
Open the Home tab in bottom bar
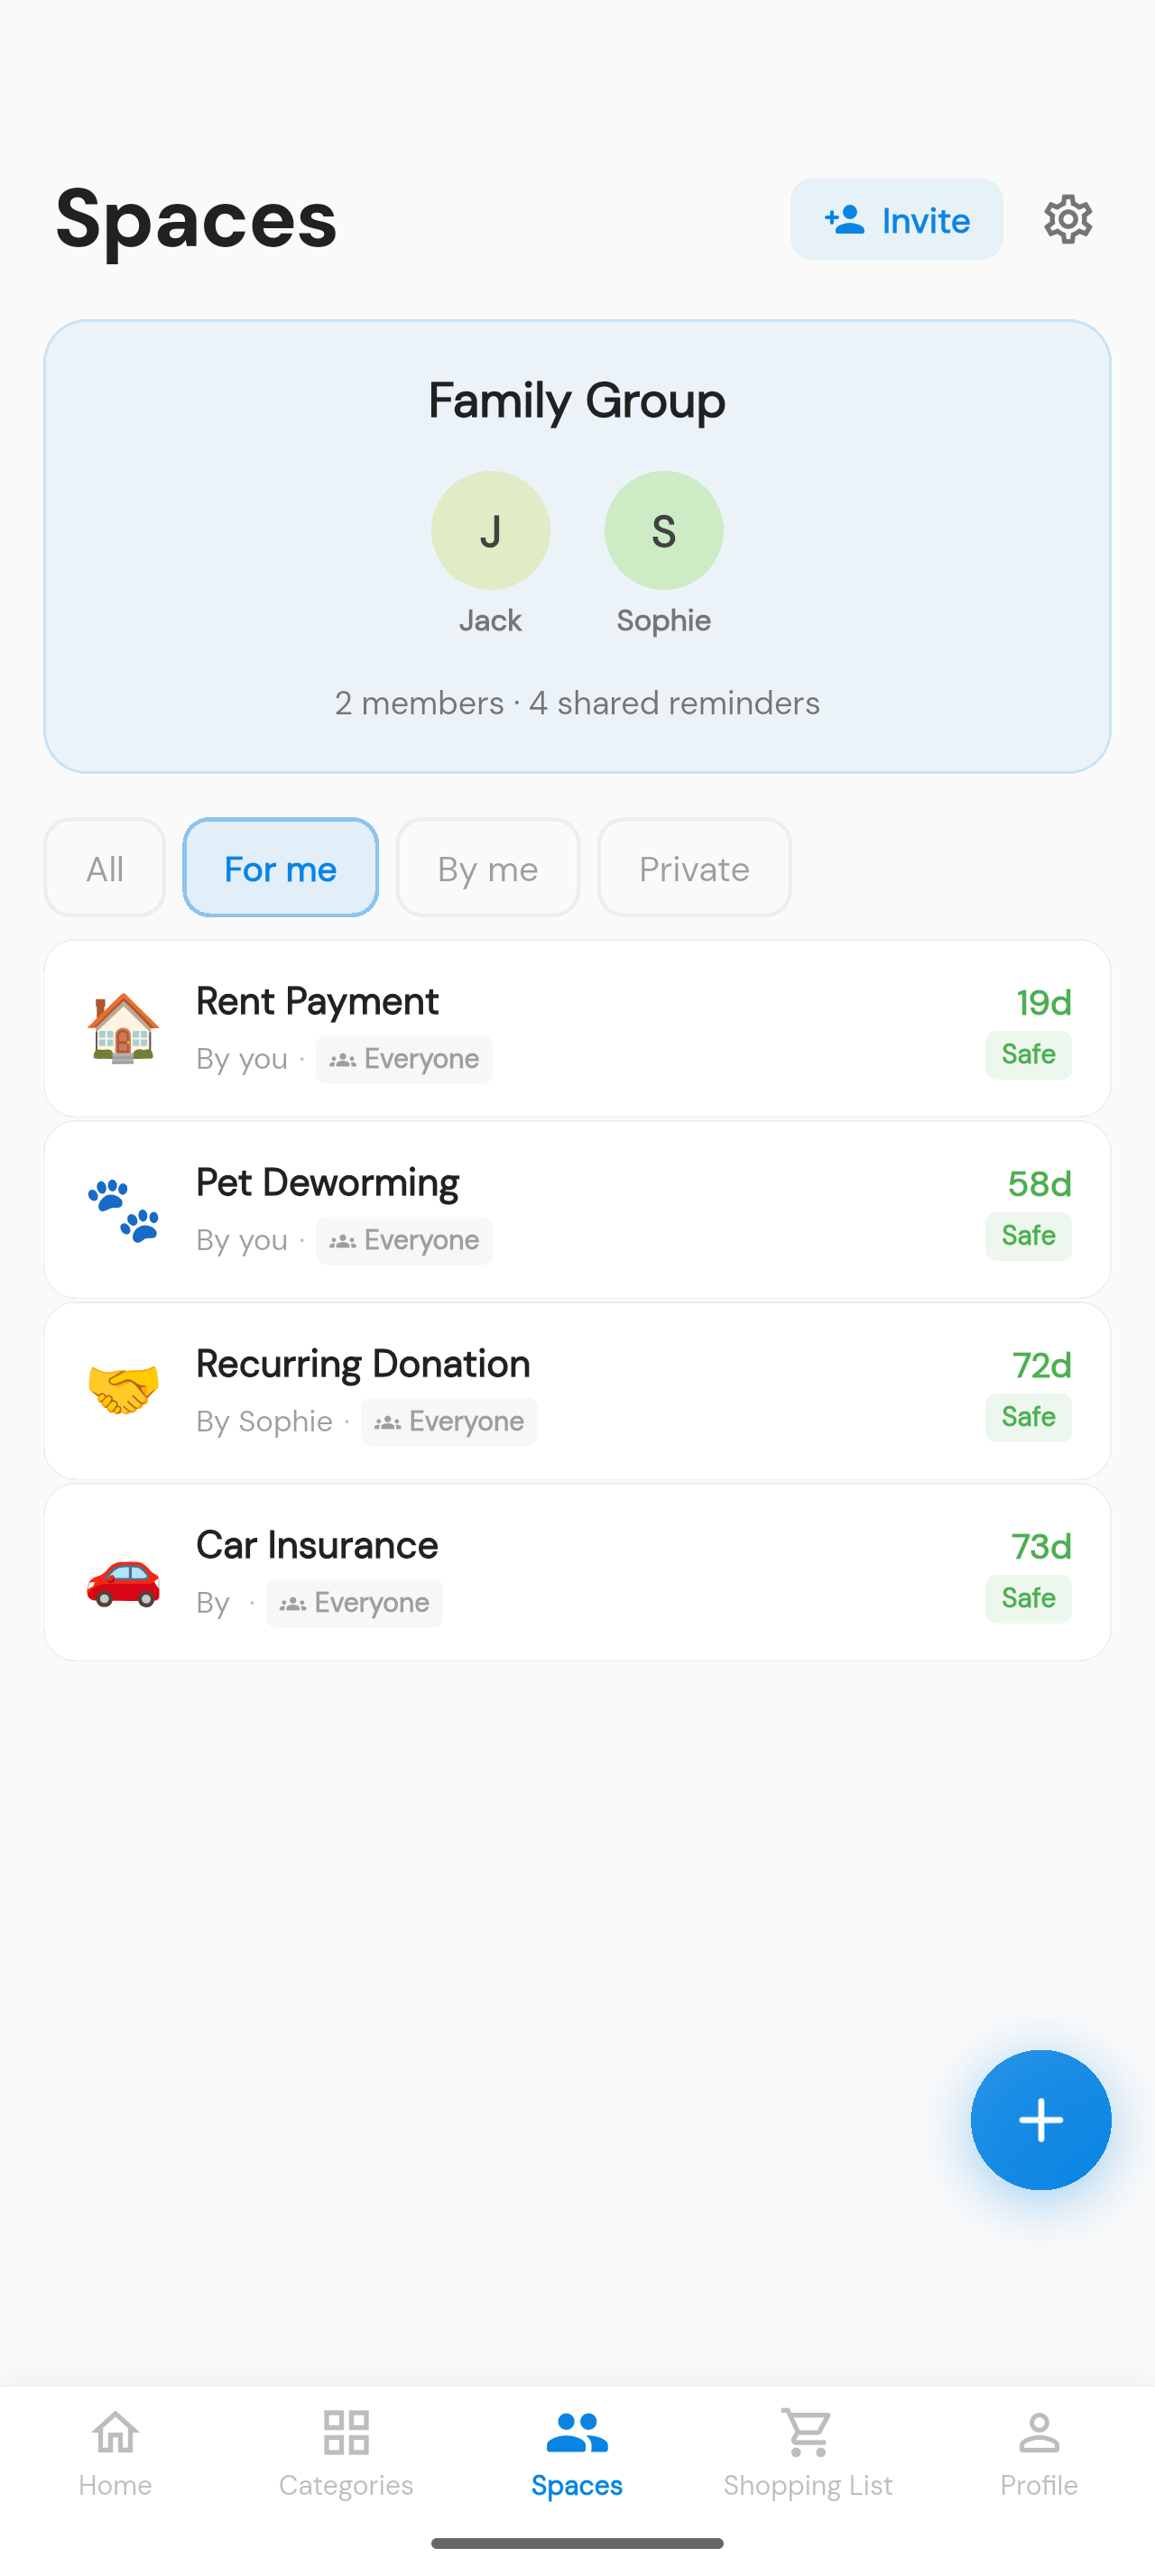(115, 2452)
